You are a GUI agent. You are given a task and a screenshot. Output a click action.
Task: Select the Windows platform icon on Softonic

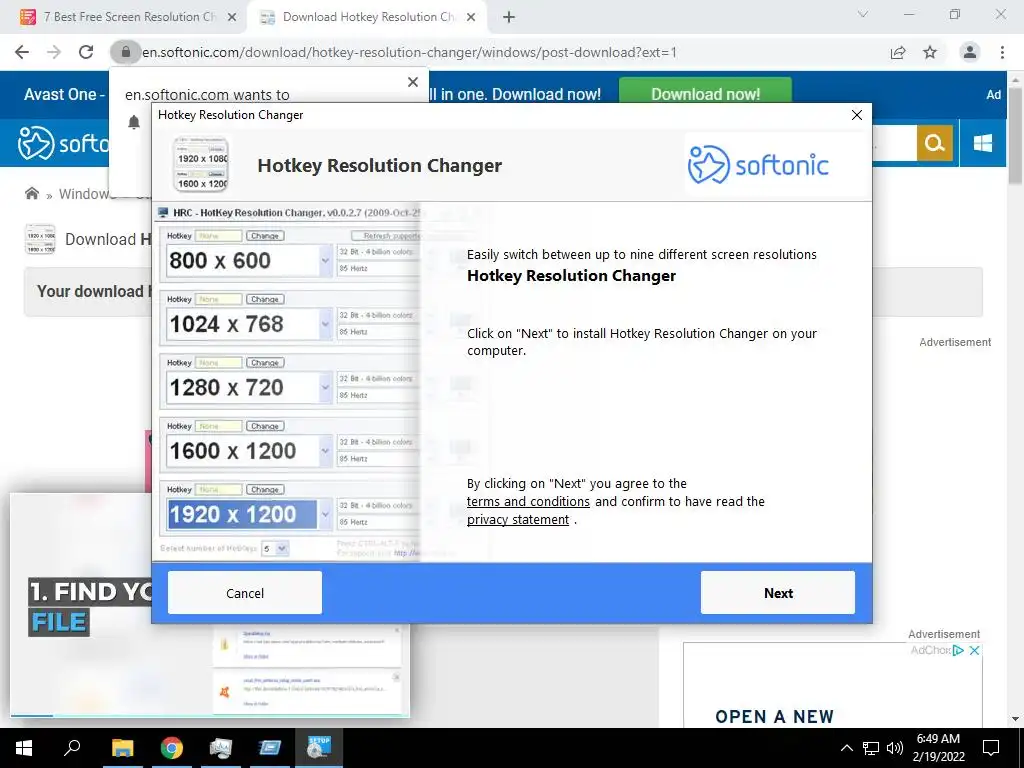click(x=982, y=142)
